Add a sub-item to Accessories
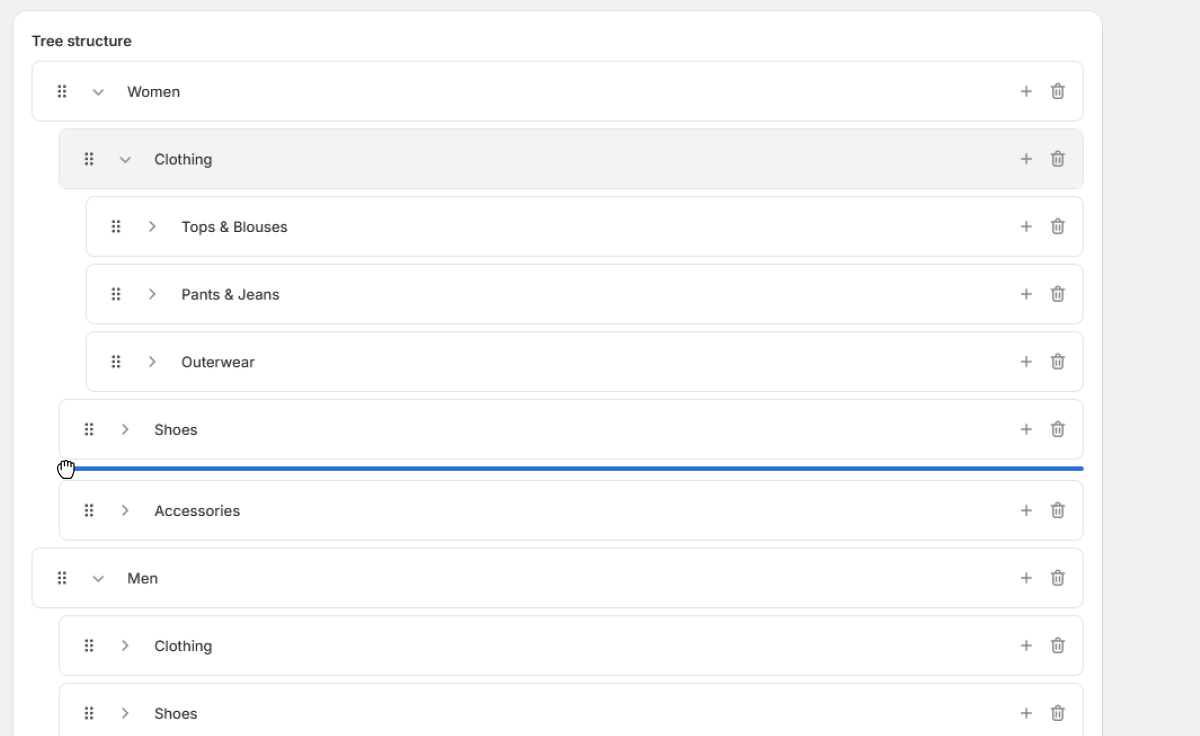Viewport: 1200px width, 736px height. click(1025, 511)
